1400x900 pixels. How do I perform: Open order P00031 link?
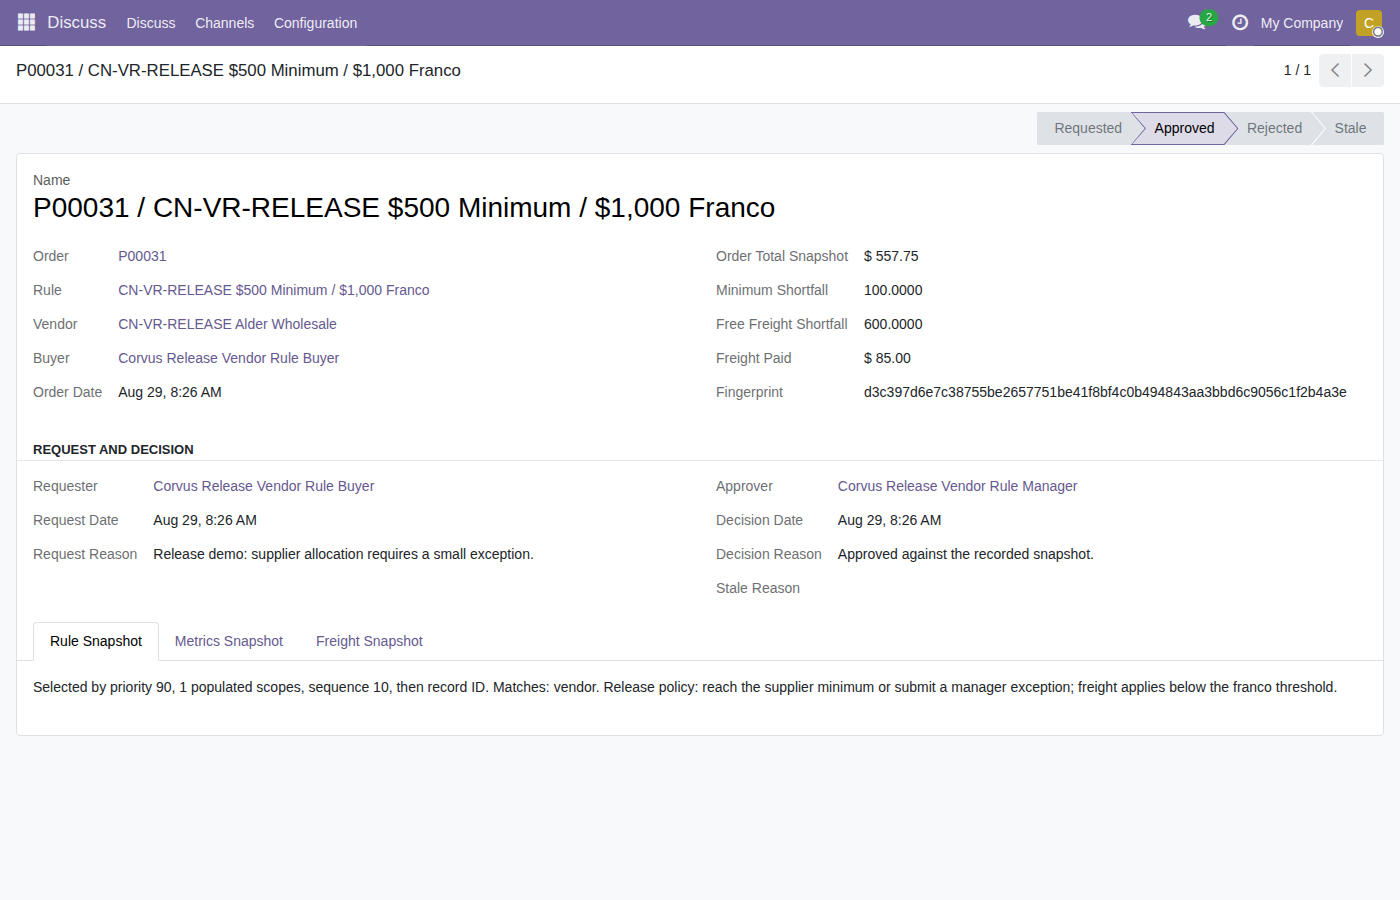click(x=142, y=256)
